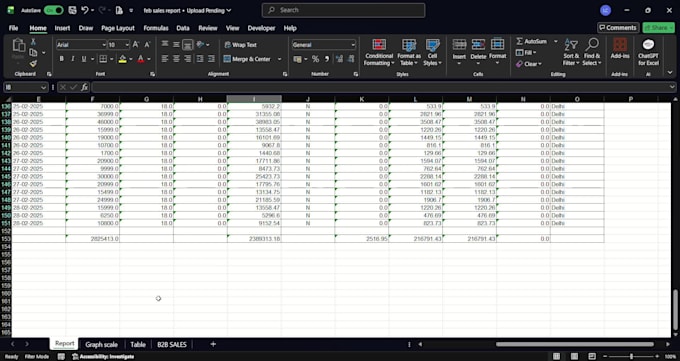Click the Save icon in the title bar
The width and height of the screenshot is (680, 361).
tap(72, 10)
